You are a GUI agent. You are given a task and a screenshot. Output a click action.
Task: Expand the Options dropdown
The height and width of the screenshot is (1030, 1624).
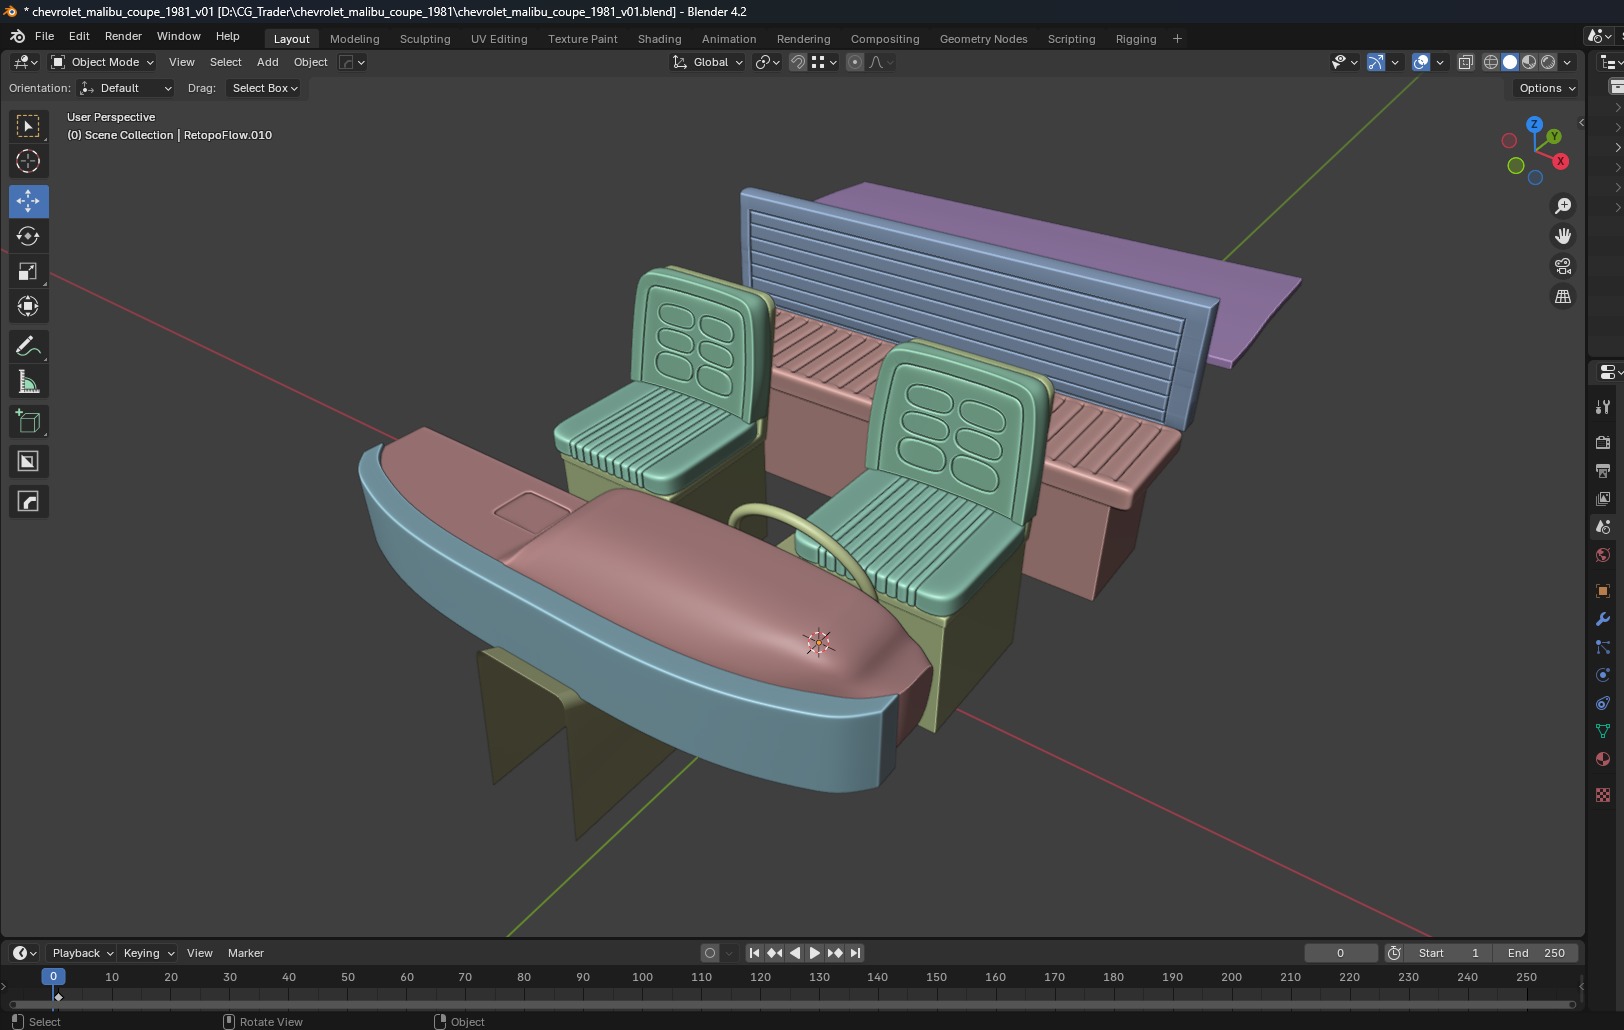(x=1546, y=88)
